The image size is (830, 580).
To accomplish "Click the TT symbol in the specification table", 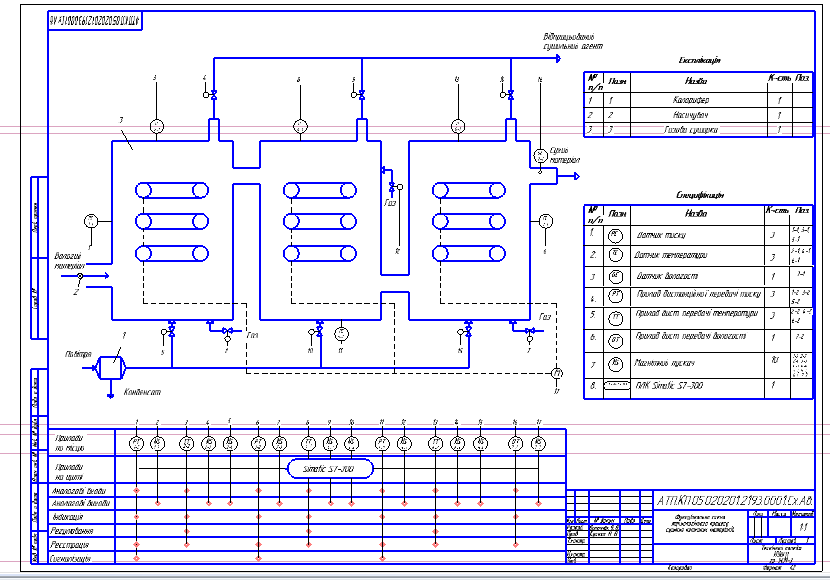I will [615, 318].
